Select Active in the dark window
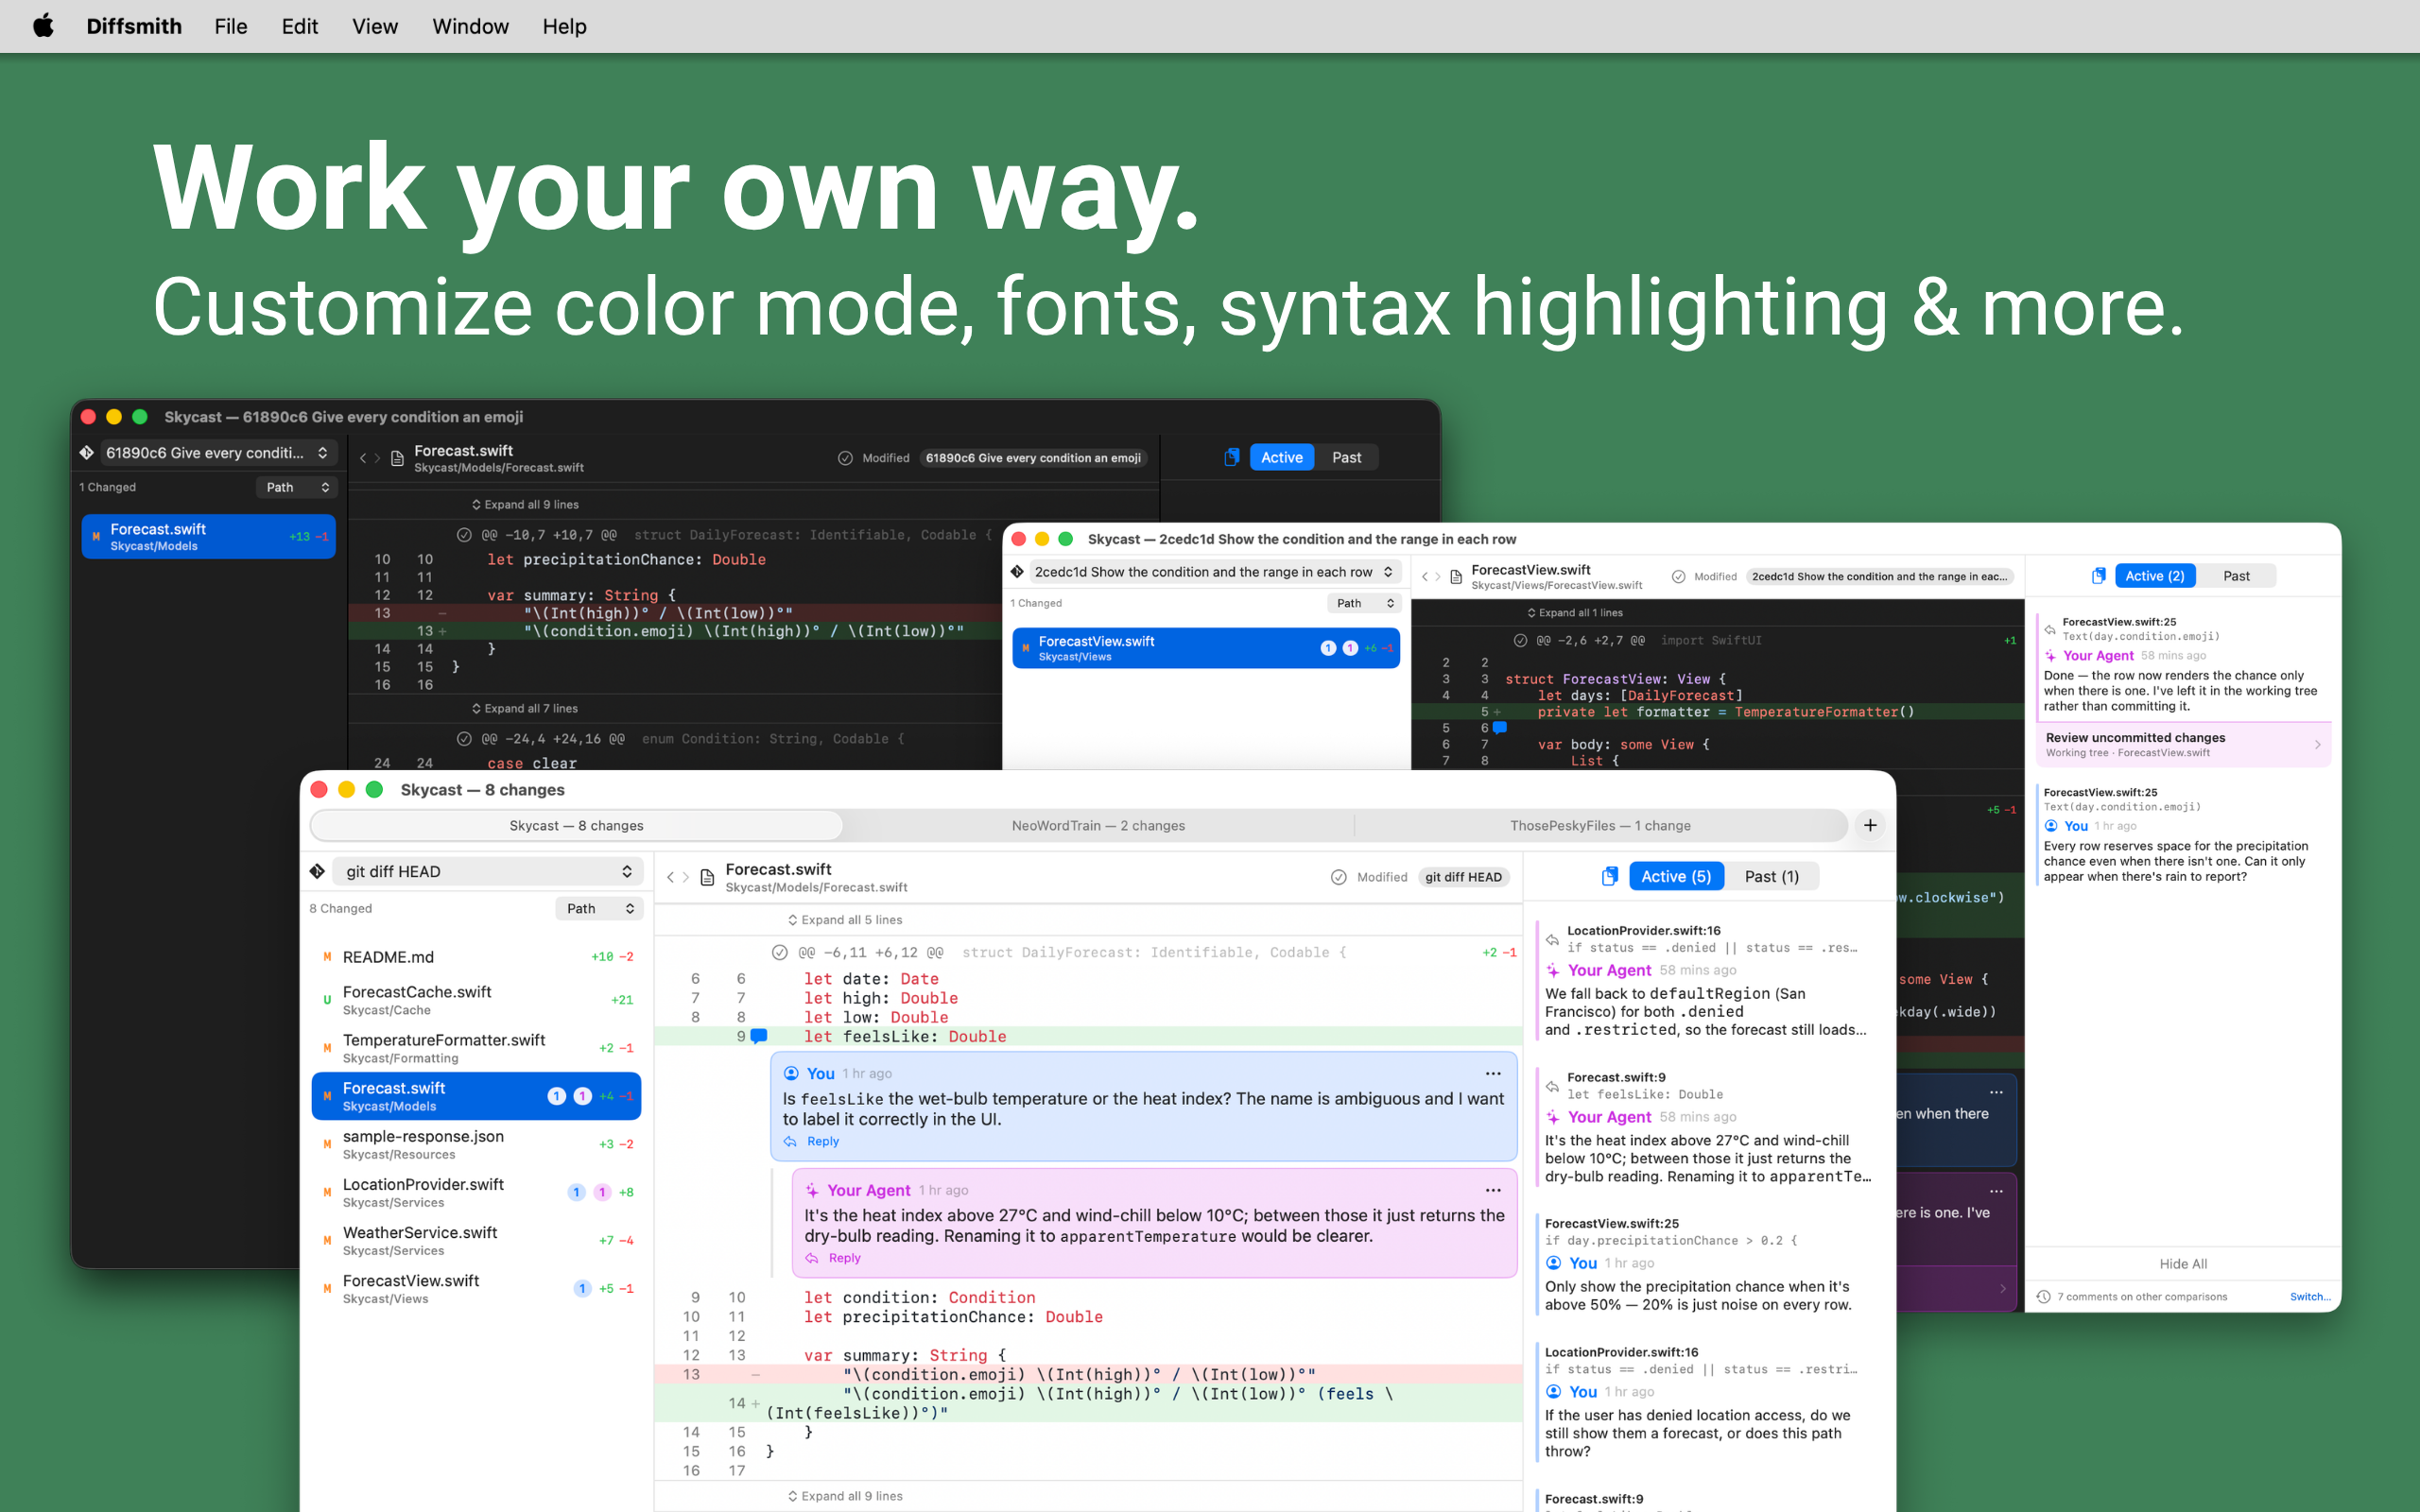Viewport: 2420px width, 1512px height. click(1281, 457)
